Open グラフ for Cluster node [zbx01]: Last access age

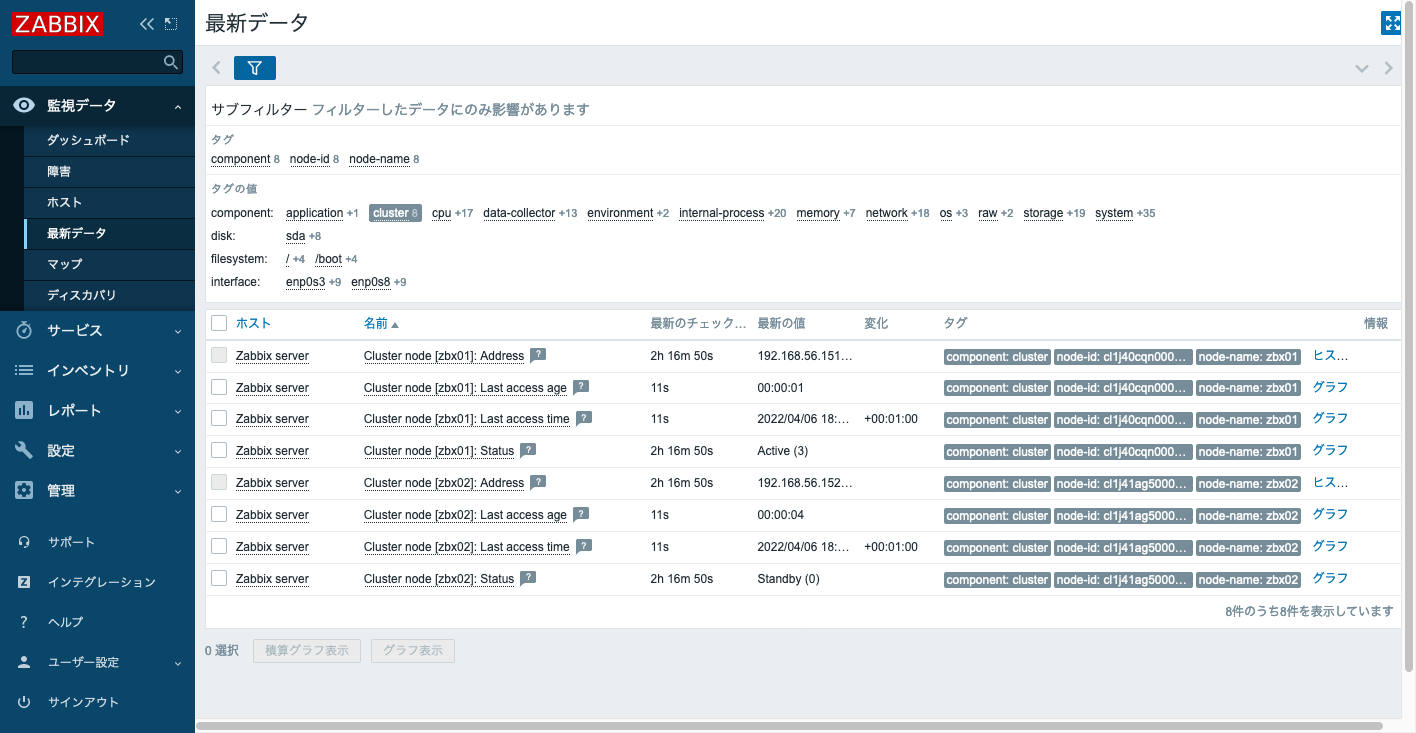1329,387
